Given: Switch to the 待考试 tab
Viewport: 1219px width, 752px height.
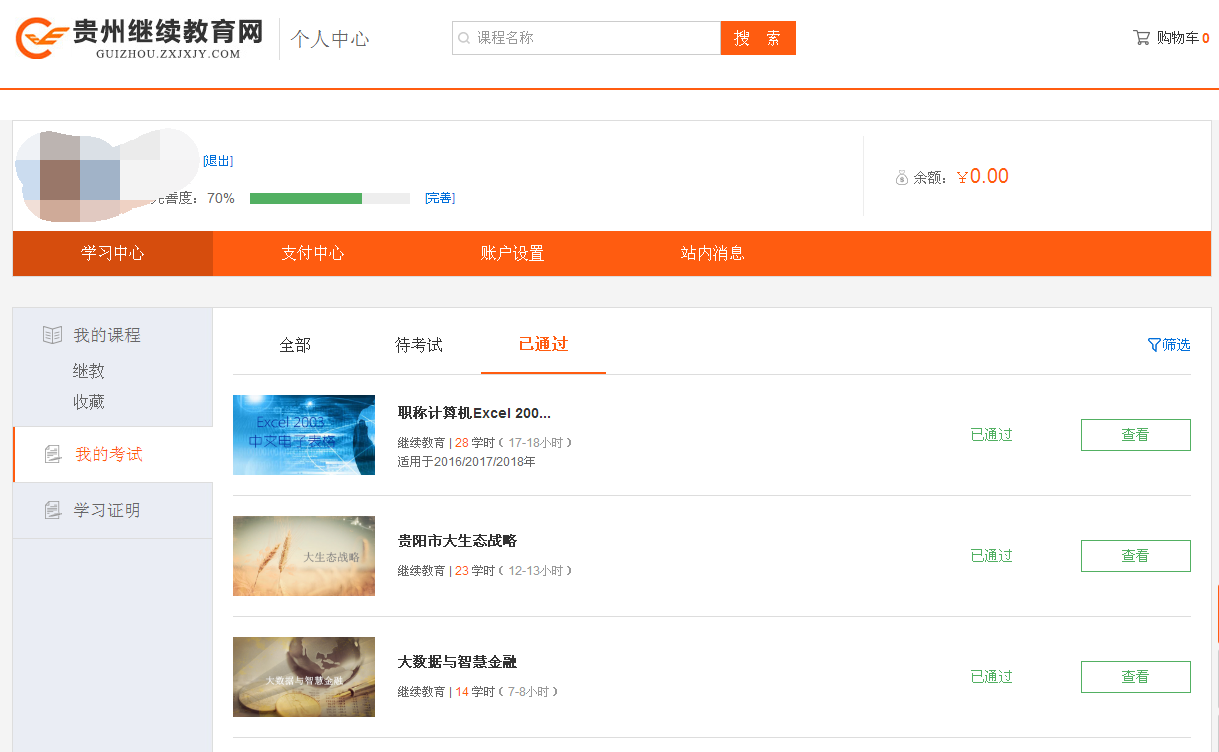Looking at the screenshot, I should click(419, 345).
